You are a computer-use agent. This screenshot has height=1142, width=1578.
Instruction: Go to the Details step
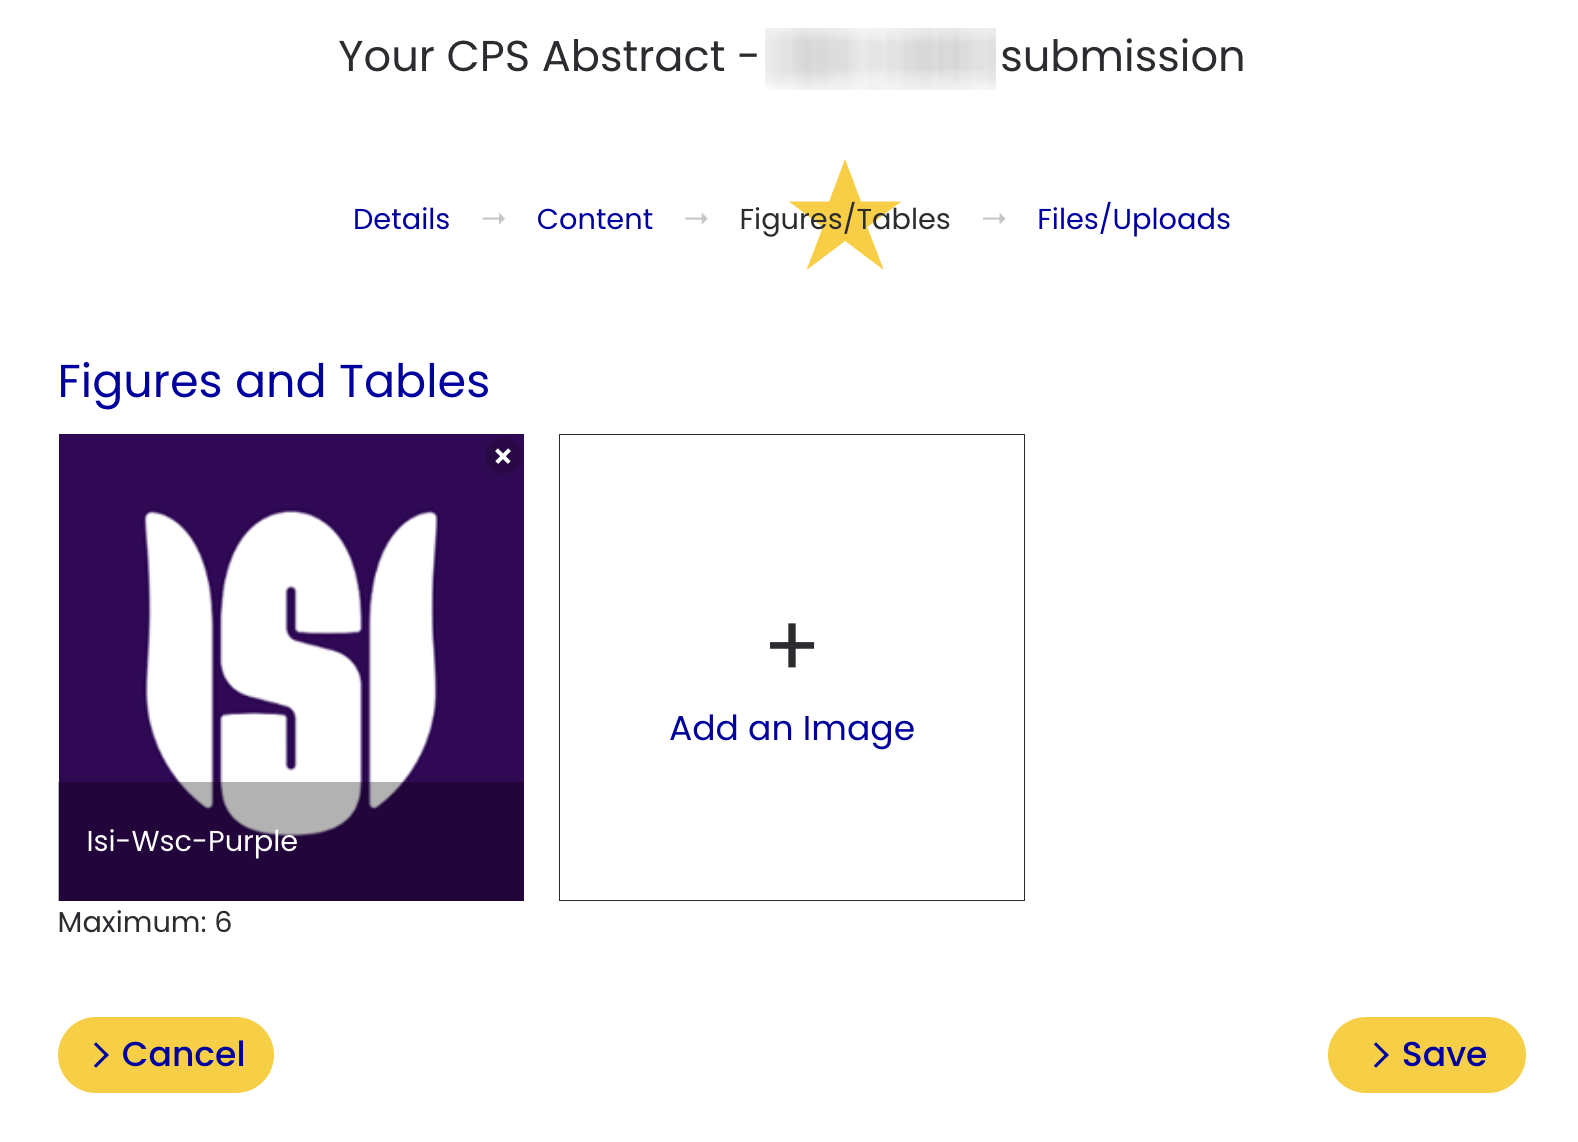[x=401, y=219]
